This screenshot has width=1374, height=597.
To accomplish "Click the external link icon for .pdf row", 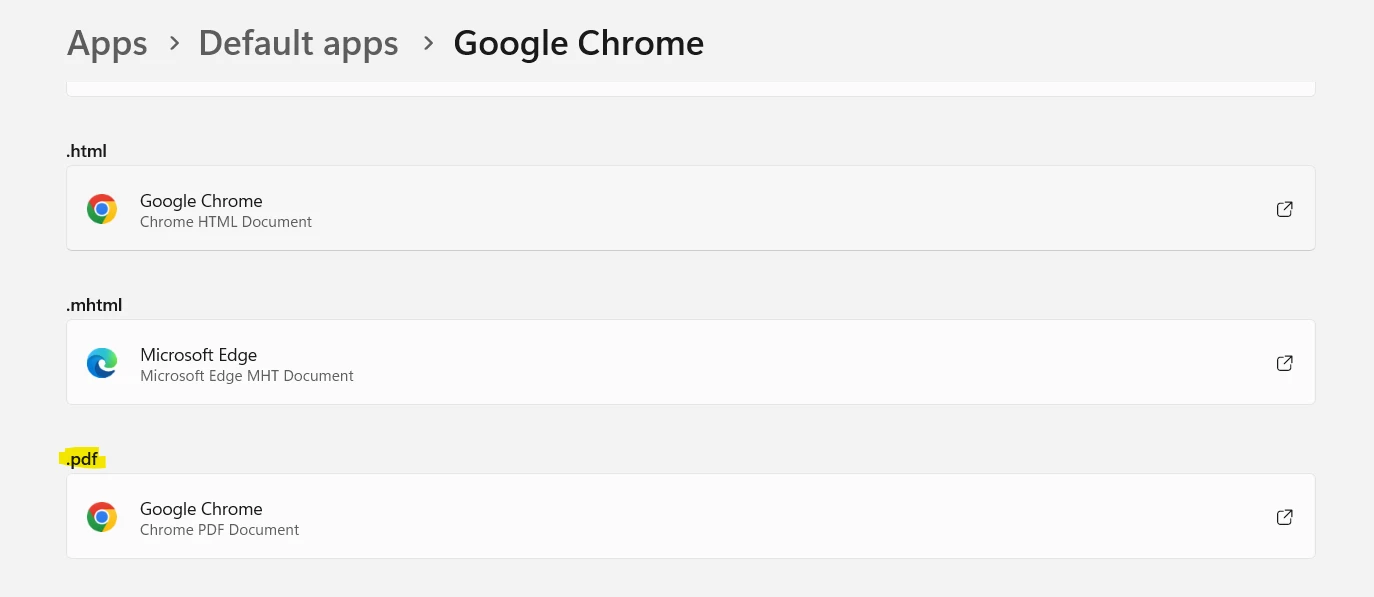I will [x=1284, y=517].
